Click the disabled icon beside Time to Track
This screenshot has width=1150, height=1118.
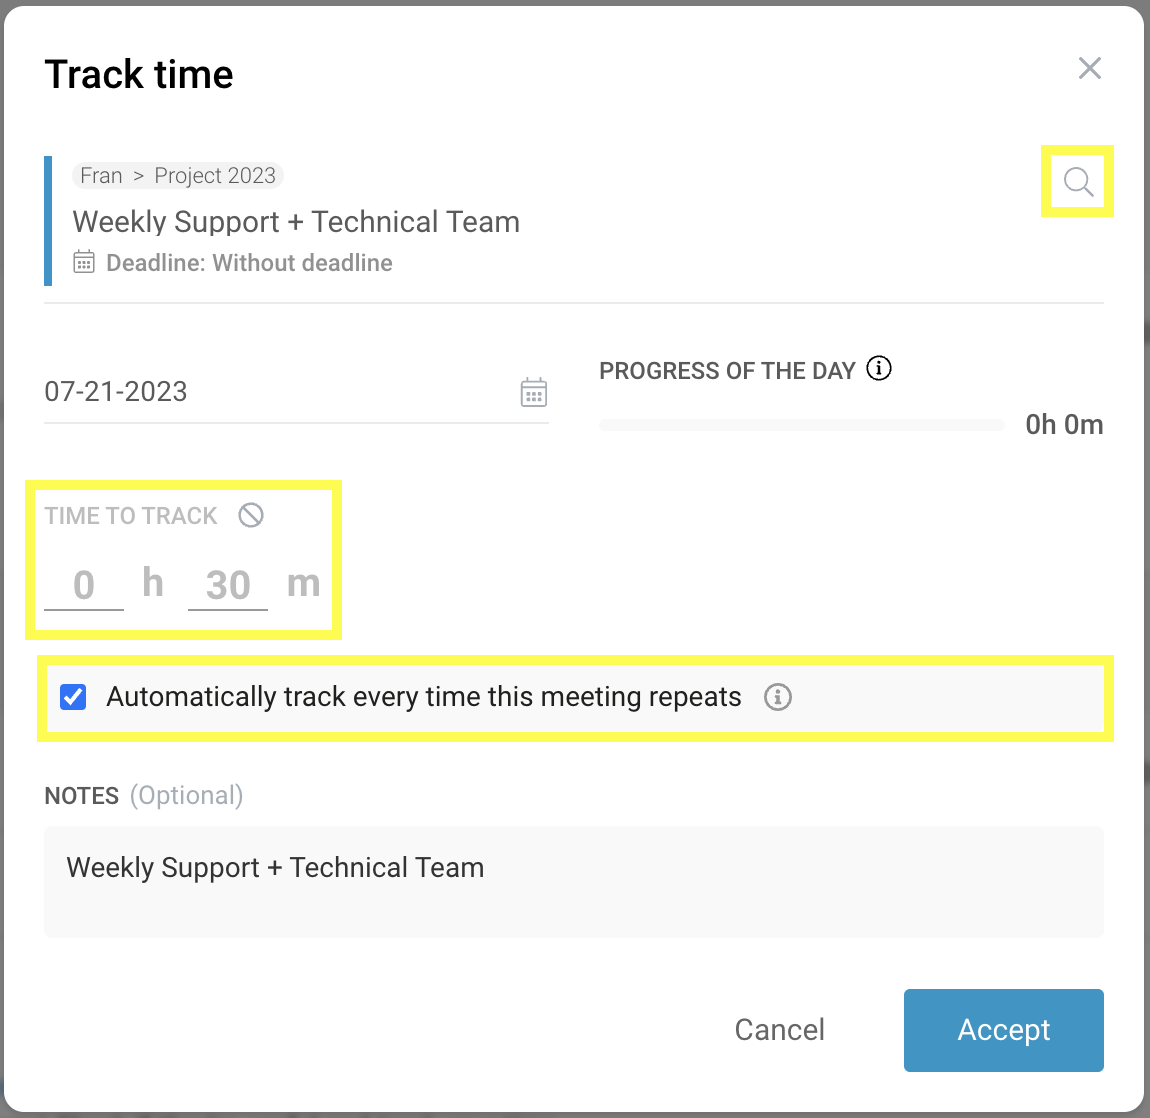click(251, 515)
